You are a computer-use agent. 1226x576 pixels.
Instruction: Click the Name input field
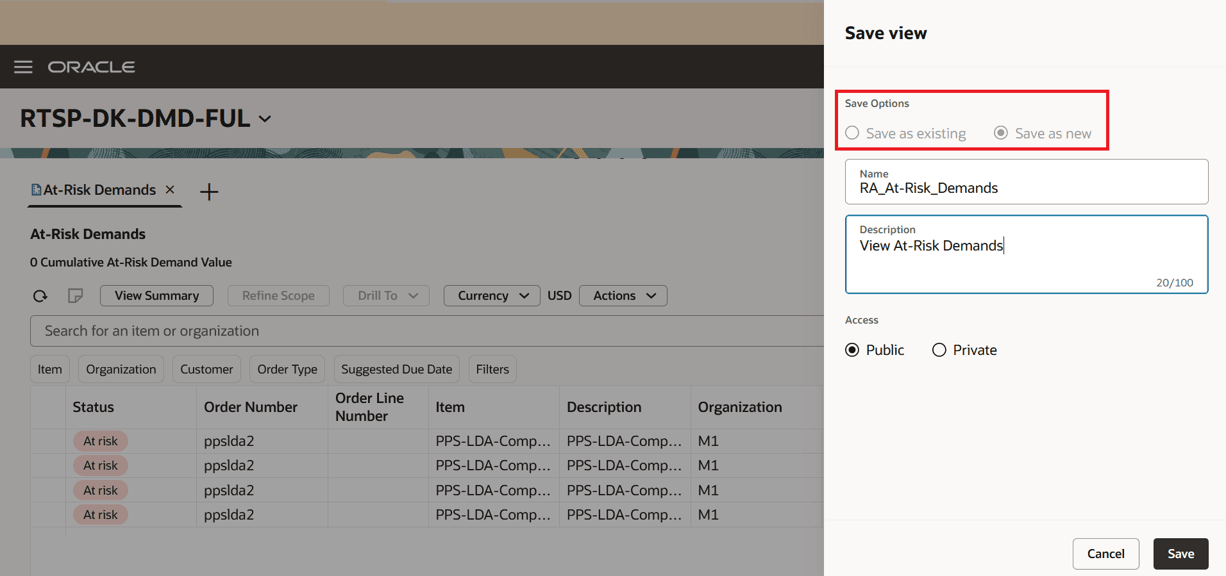click(x=1027, y=182)
